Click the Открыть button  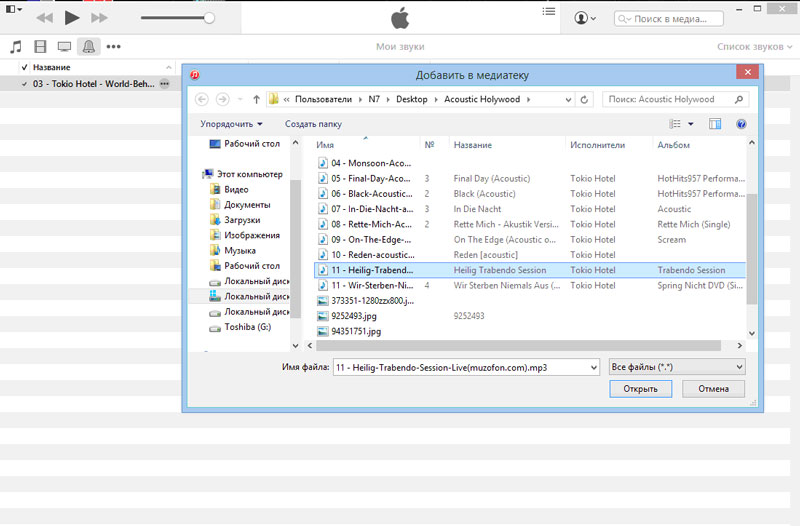tap(640, 389)
